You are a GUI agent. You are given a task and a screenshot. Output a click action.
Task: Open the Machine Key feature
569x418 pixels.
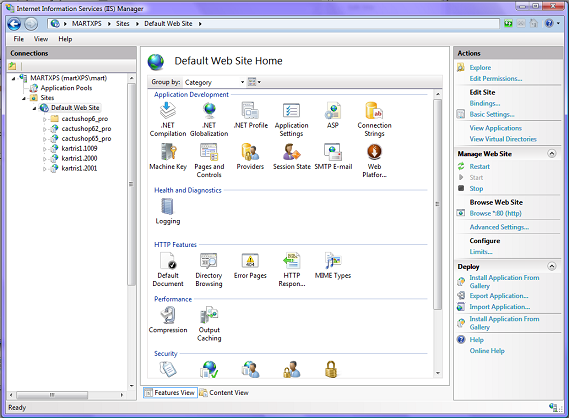coord(168,156)
